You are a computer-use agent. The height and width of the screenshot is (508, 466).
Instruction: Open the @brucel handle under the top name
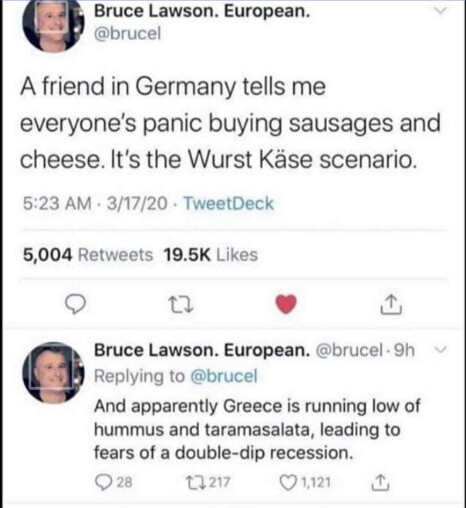tap(128, 33)
